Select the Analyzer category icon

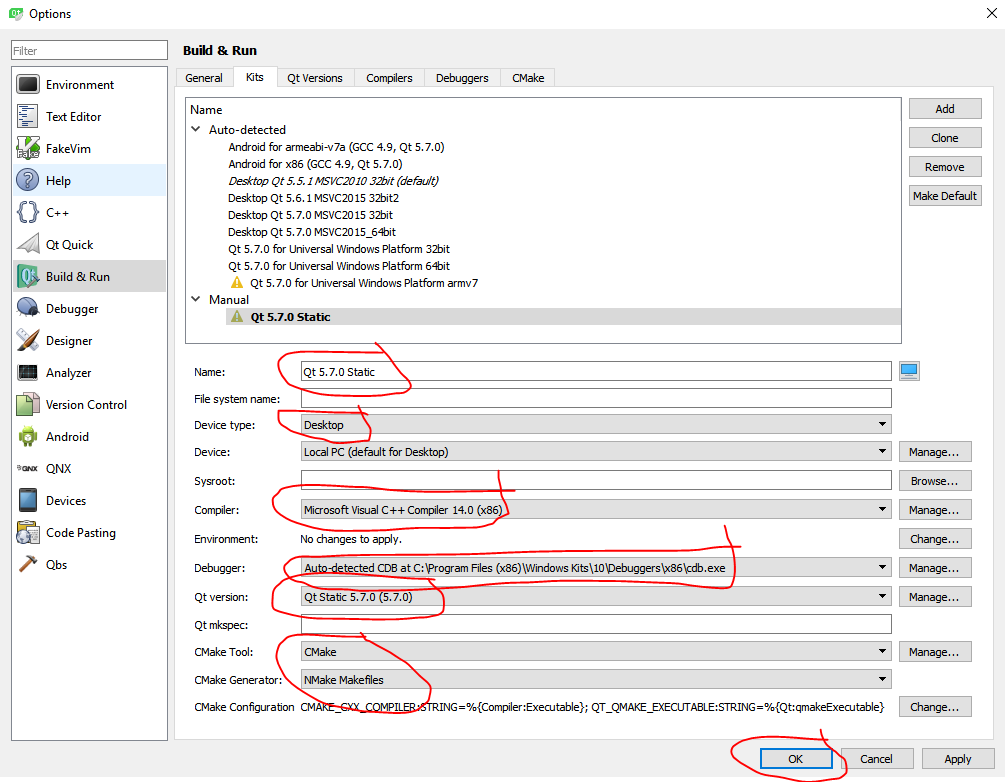tap(28, 372)
